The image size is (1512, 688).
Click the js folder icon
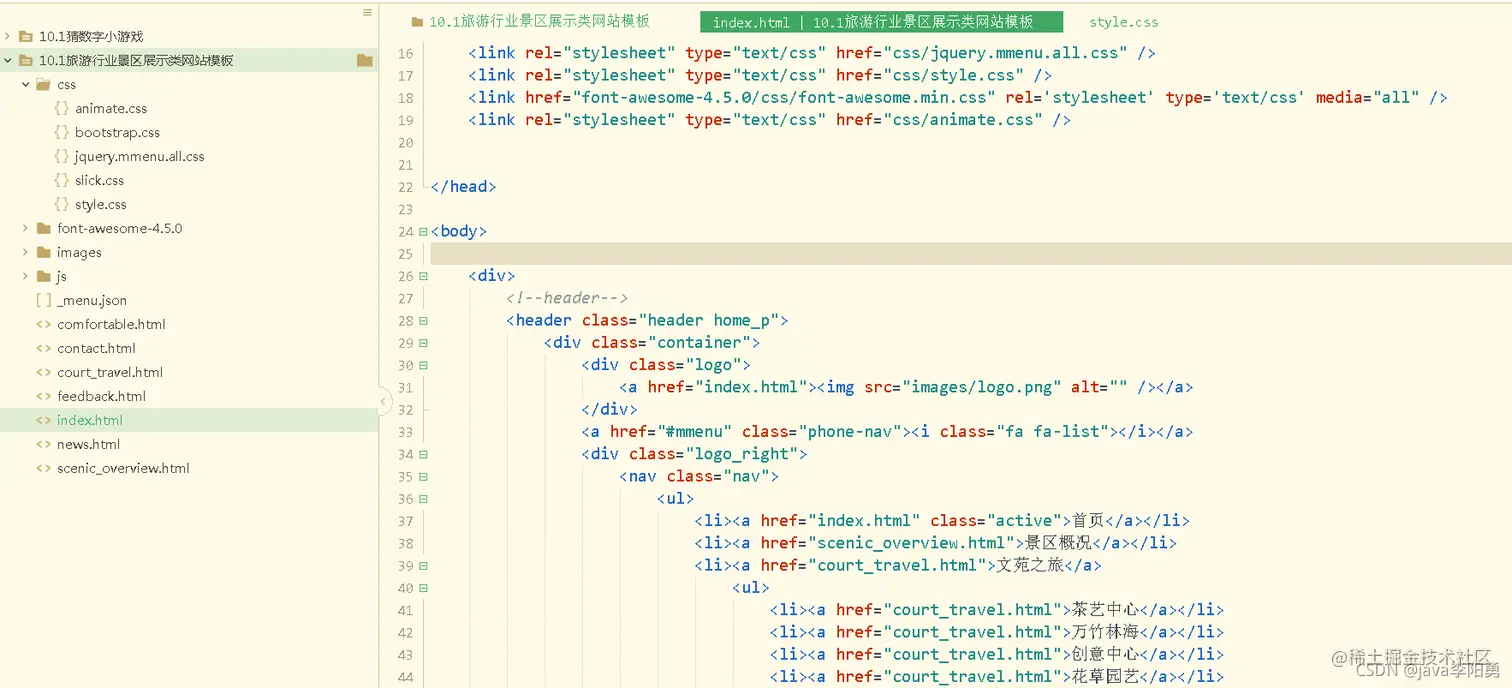[43, 276]
